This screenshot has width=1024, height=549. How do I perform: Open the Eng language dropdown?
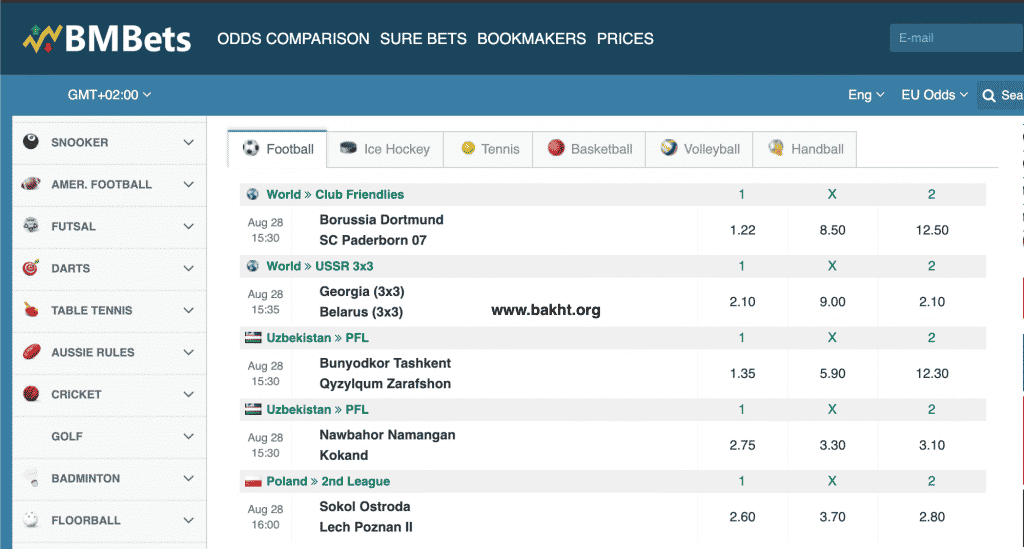pyautogui.click(x=866, y=95)
